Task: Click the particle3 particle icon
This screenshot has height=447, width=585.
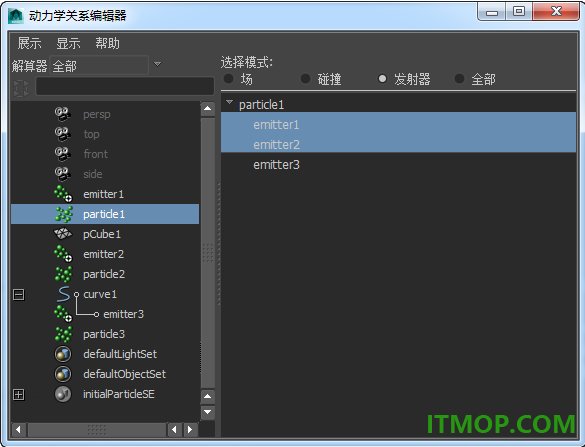Action: click(63, 334)
